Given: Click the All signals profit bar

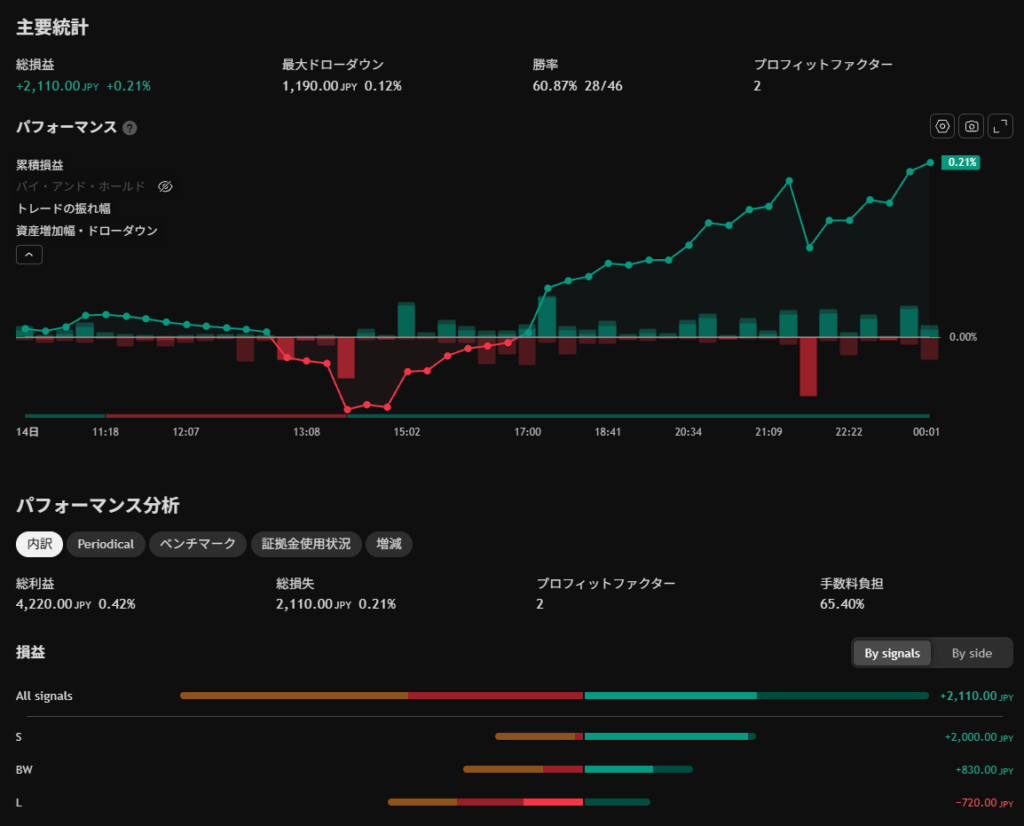Looking at the screenshot, I should [756, 696].
